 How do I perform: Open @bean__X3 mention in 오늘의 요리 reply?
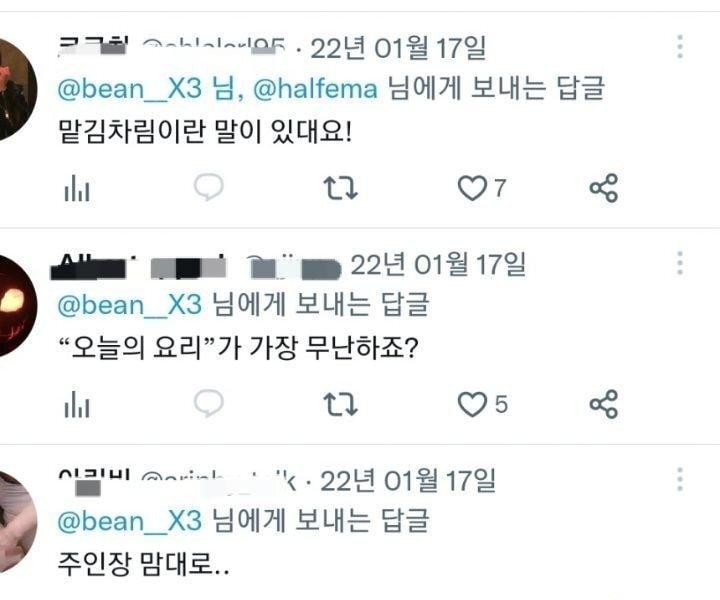130,305
